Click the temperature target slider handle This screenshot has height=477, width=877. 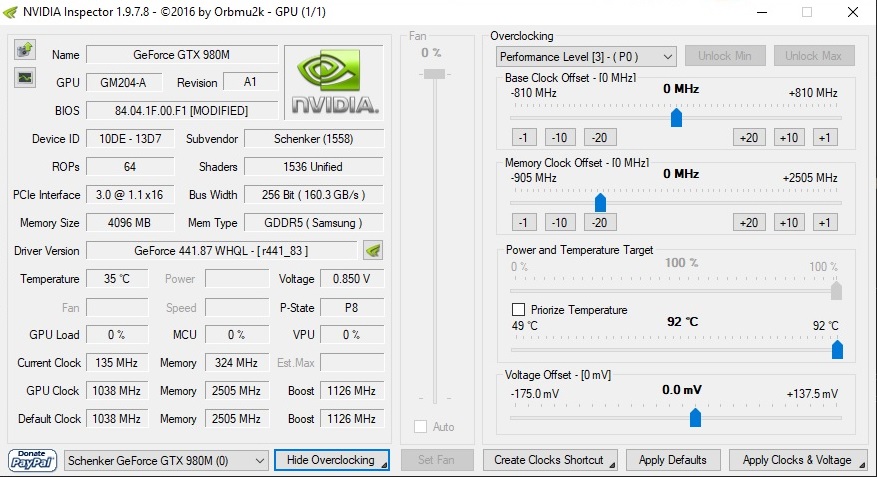coord(837,350)
